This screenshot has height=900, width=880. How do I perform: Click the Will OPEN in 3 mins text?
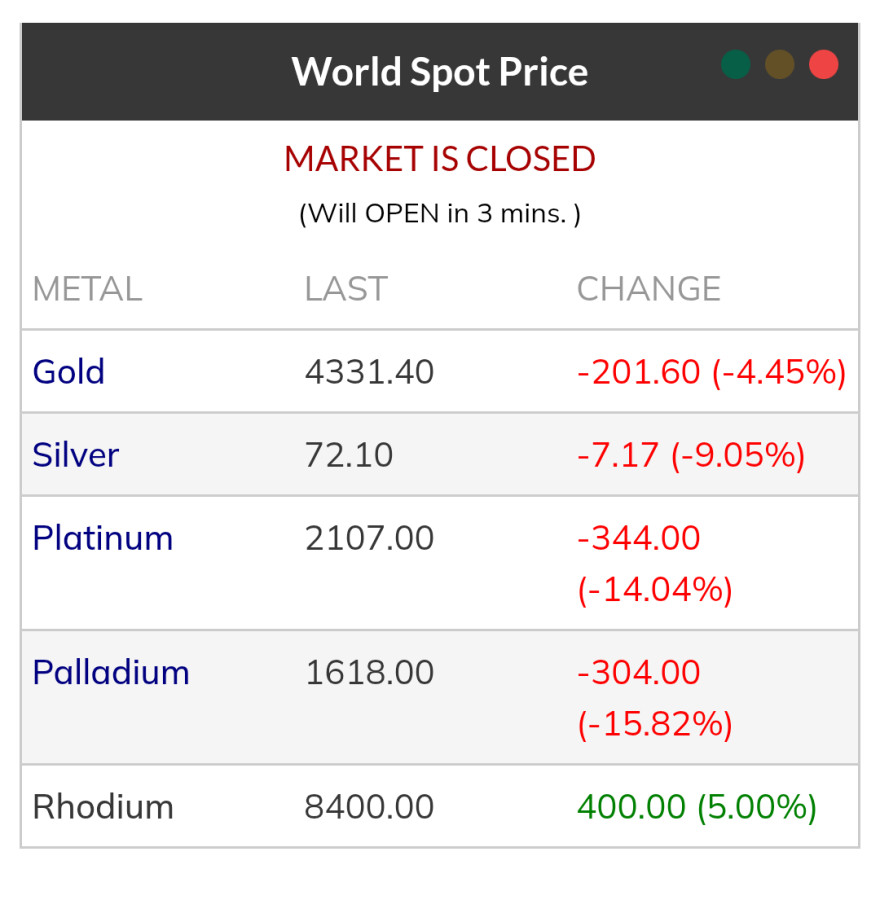pos(440,214)
